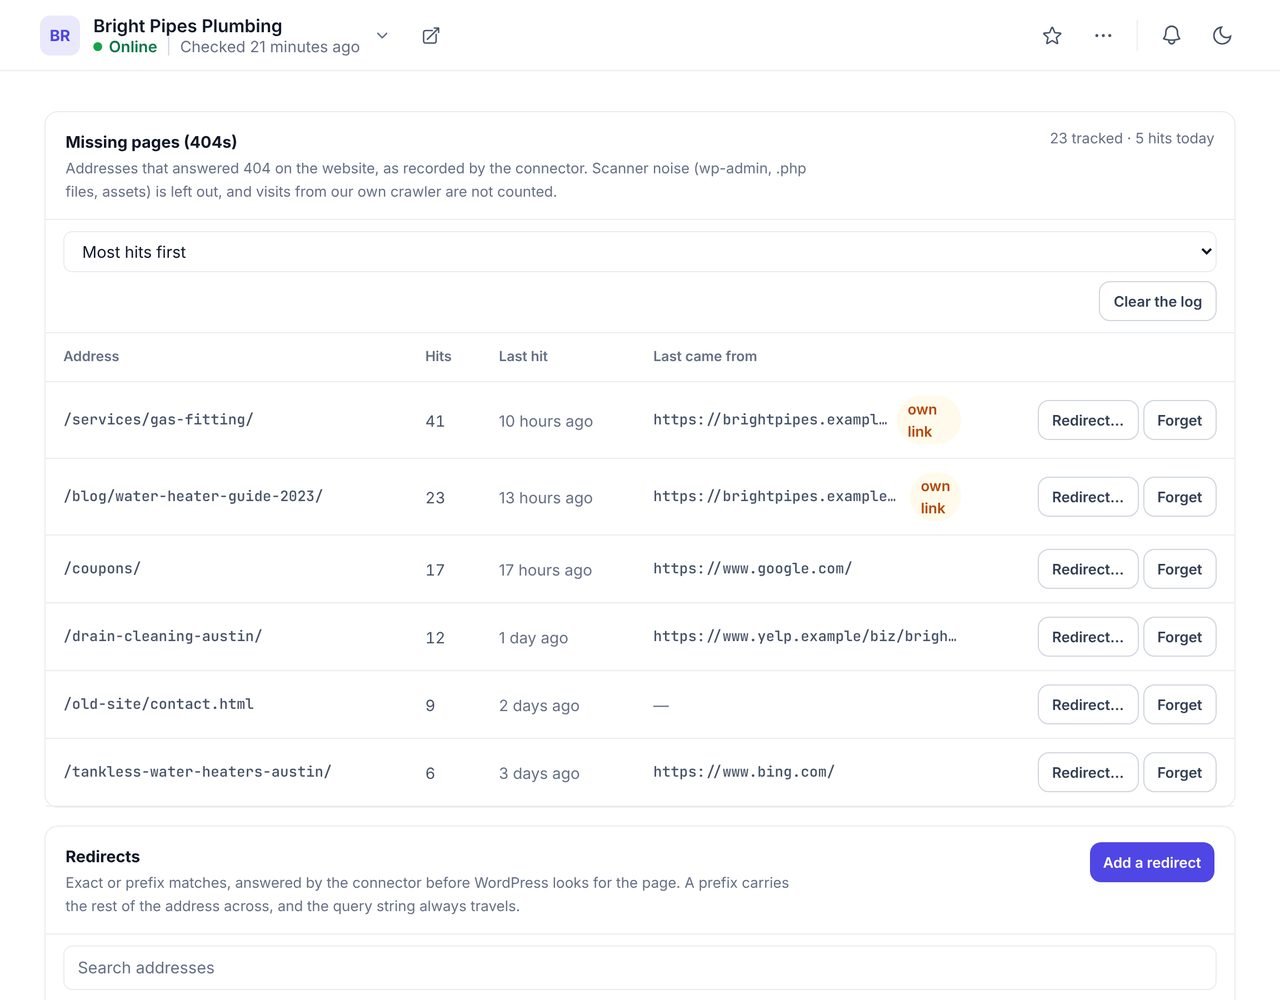Expand the Bright Pipes Plumbing site switcher chevron
This screenshot has width=1280, height=1000.
coord(382,36)
